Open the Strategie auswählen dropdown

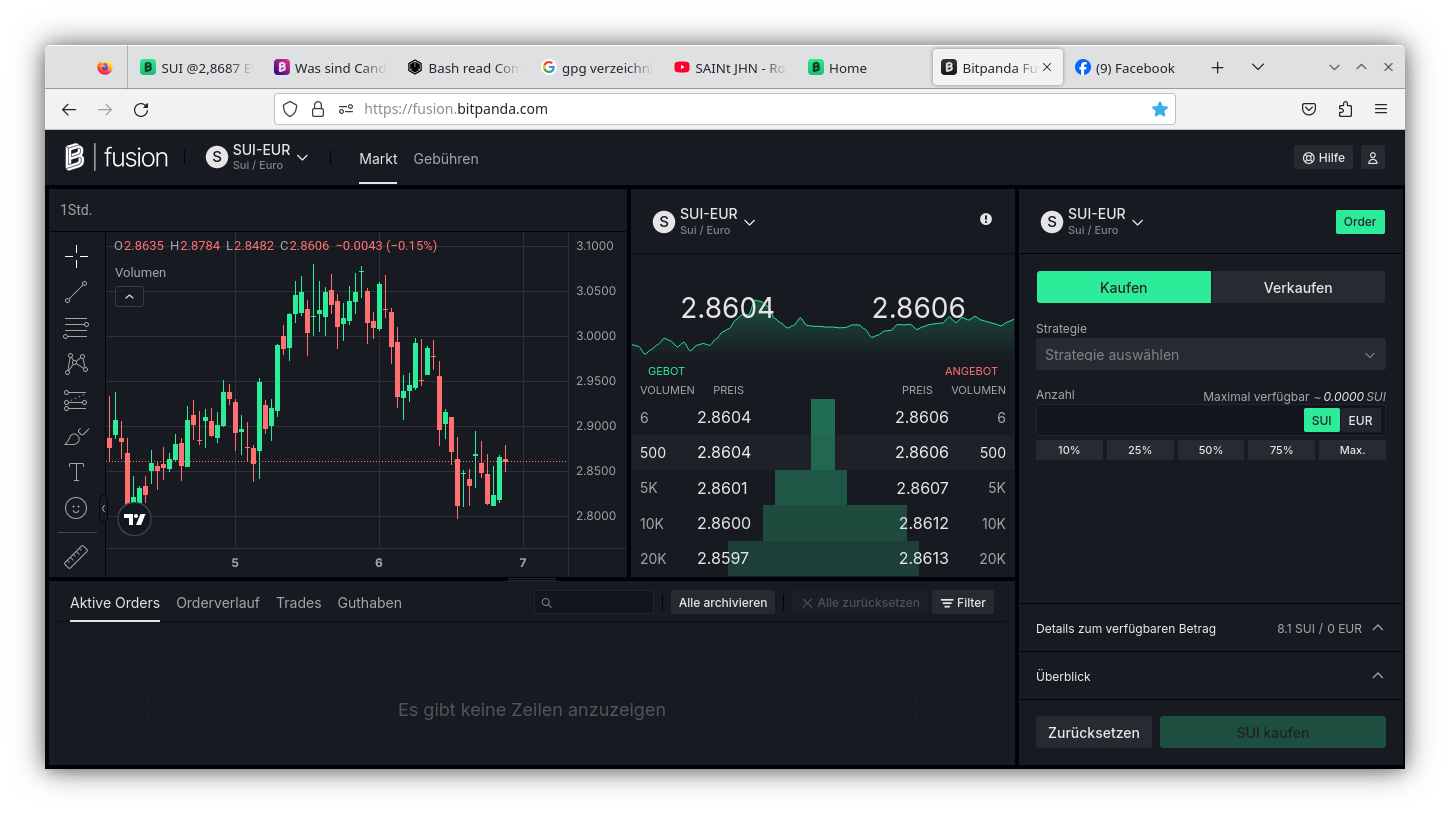tap(1210, 355)
